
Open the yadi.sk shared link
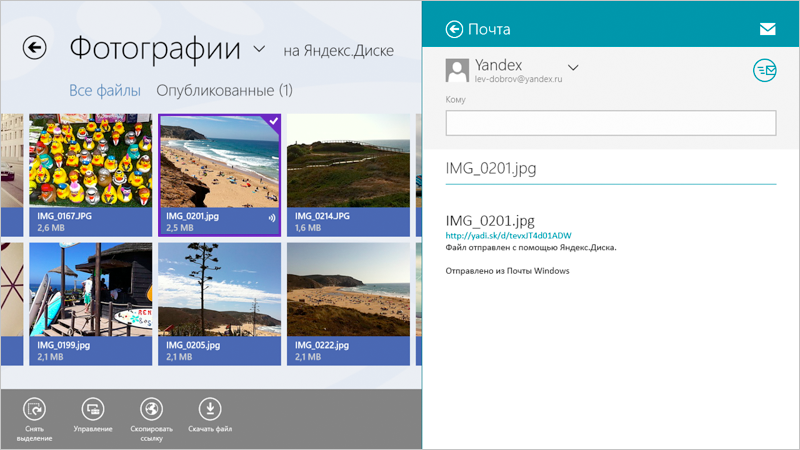point(508,236)
